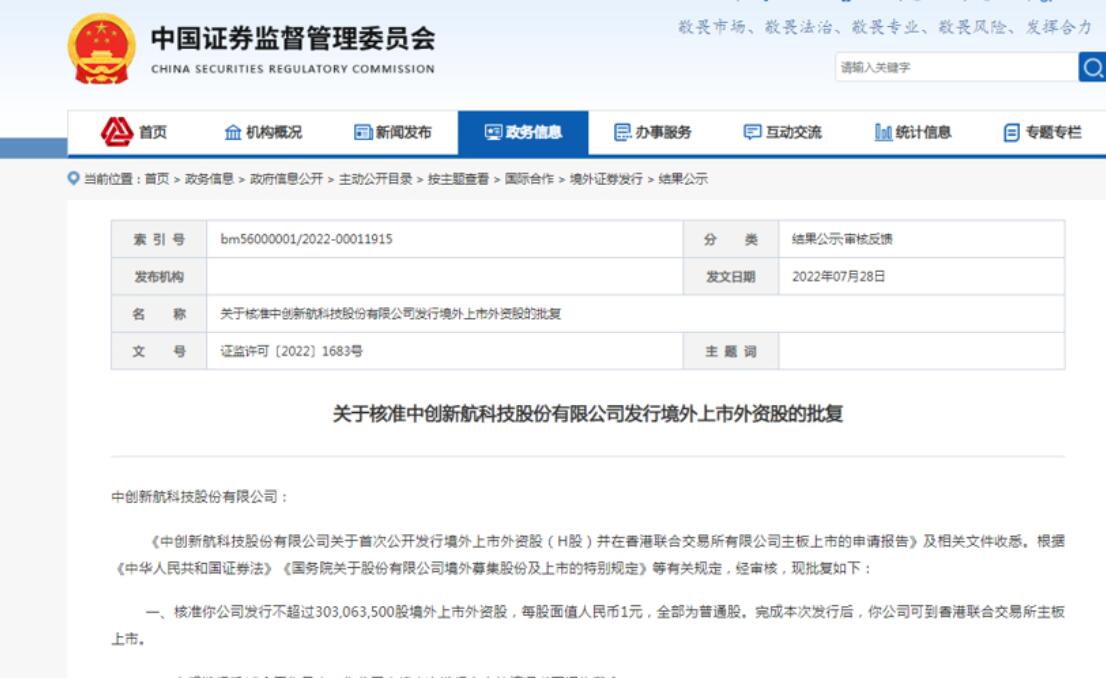This screenshot has height=678, width=1106.
Task: Follow the 政府信息公开 breadcrumb link
Action: click(x=286, y=178)
